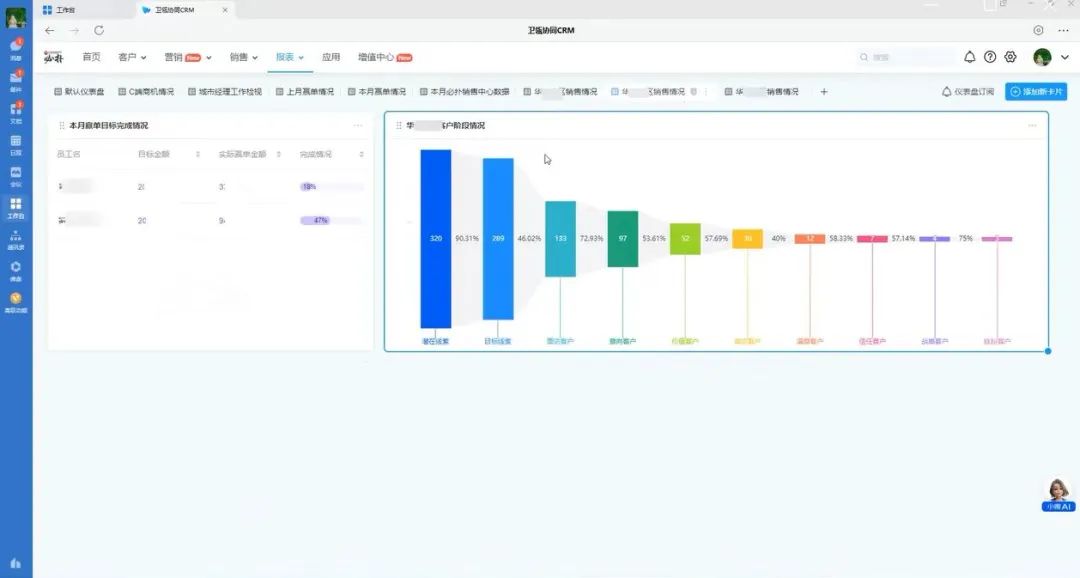Expand the 销售 menu dropdown

click(244, 57)
